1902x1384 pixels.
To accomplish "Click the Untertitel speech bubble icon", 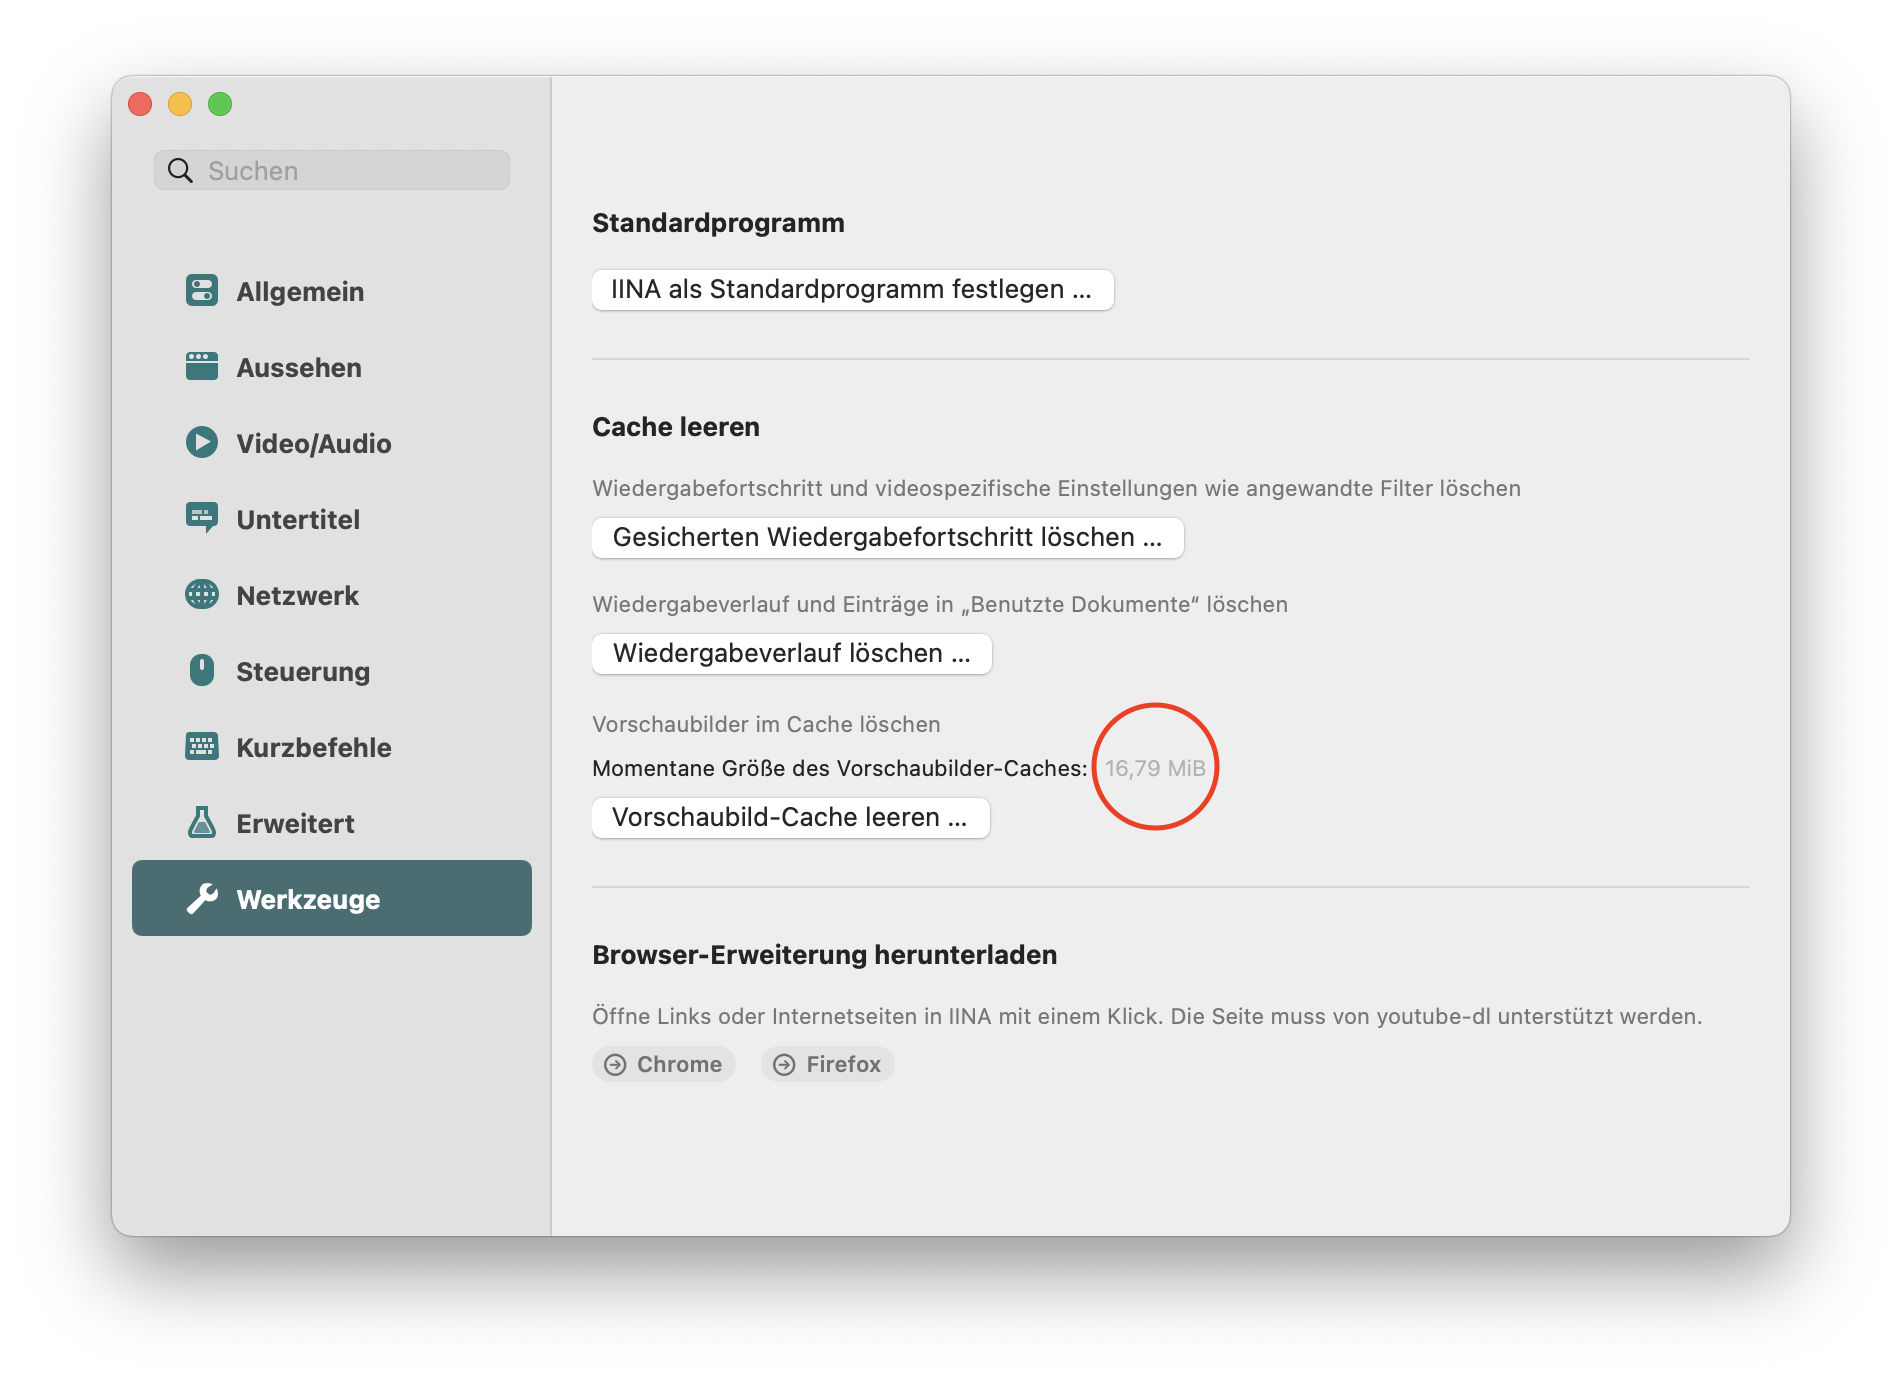I will pyautogui.click(x=202, y=518).
